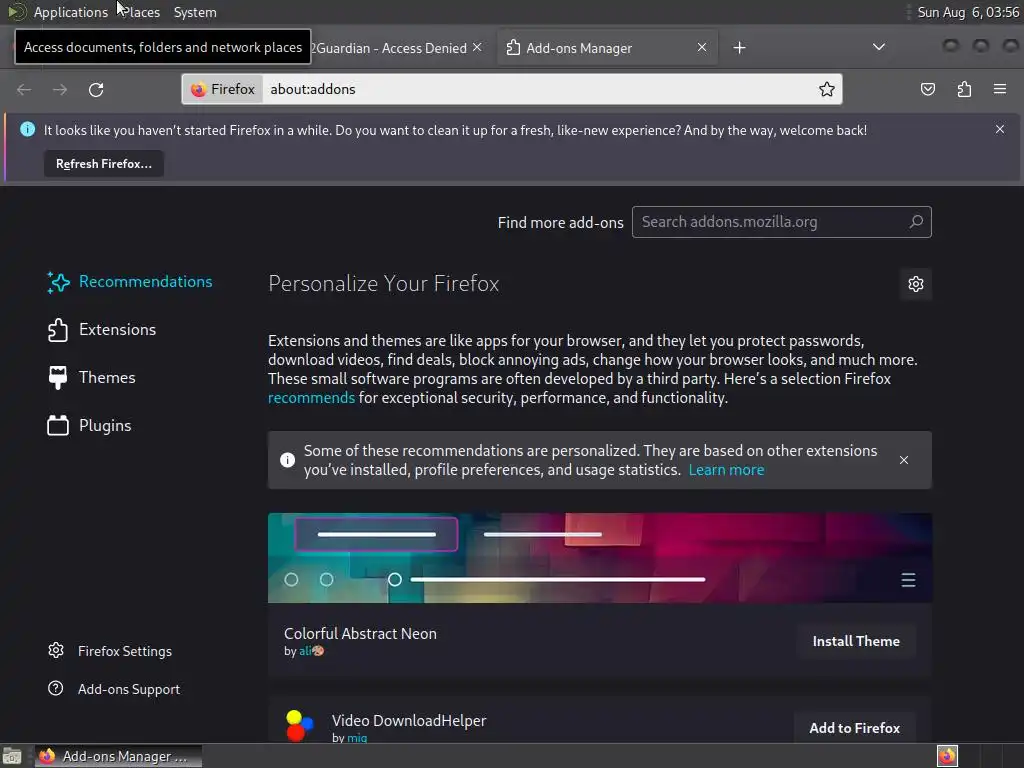The height and width of the screenshot is (768, 1024).
Task: Add Video DownloadHelper to Firefox
Action: tap(855, 728)
